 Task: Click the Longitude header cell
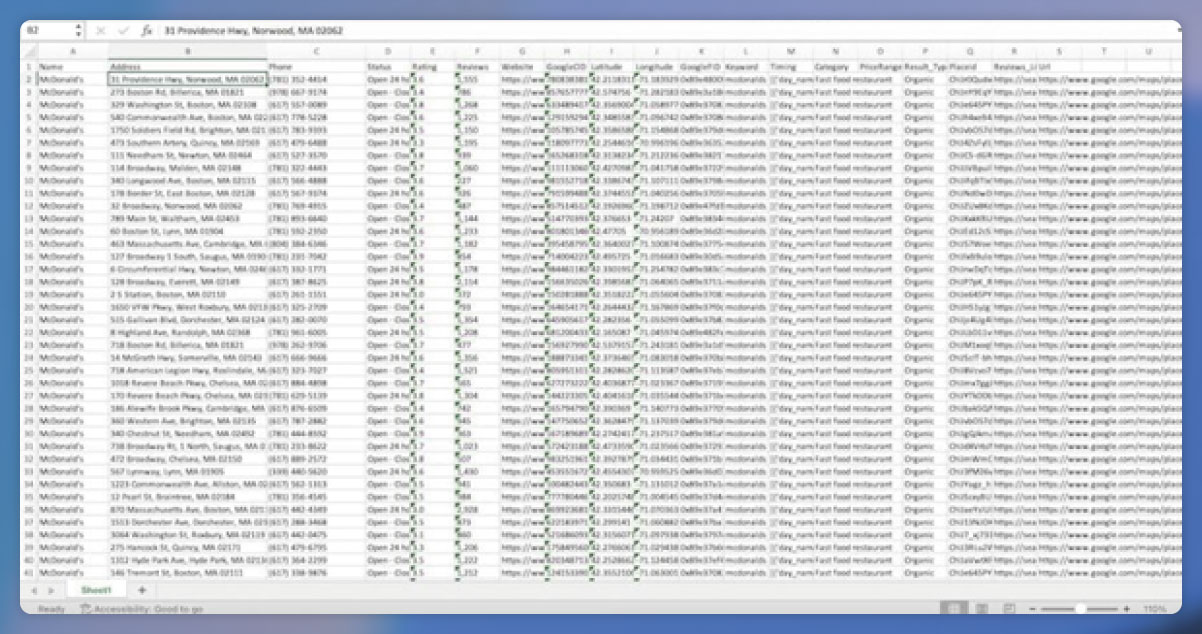[657, 66]
